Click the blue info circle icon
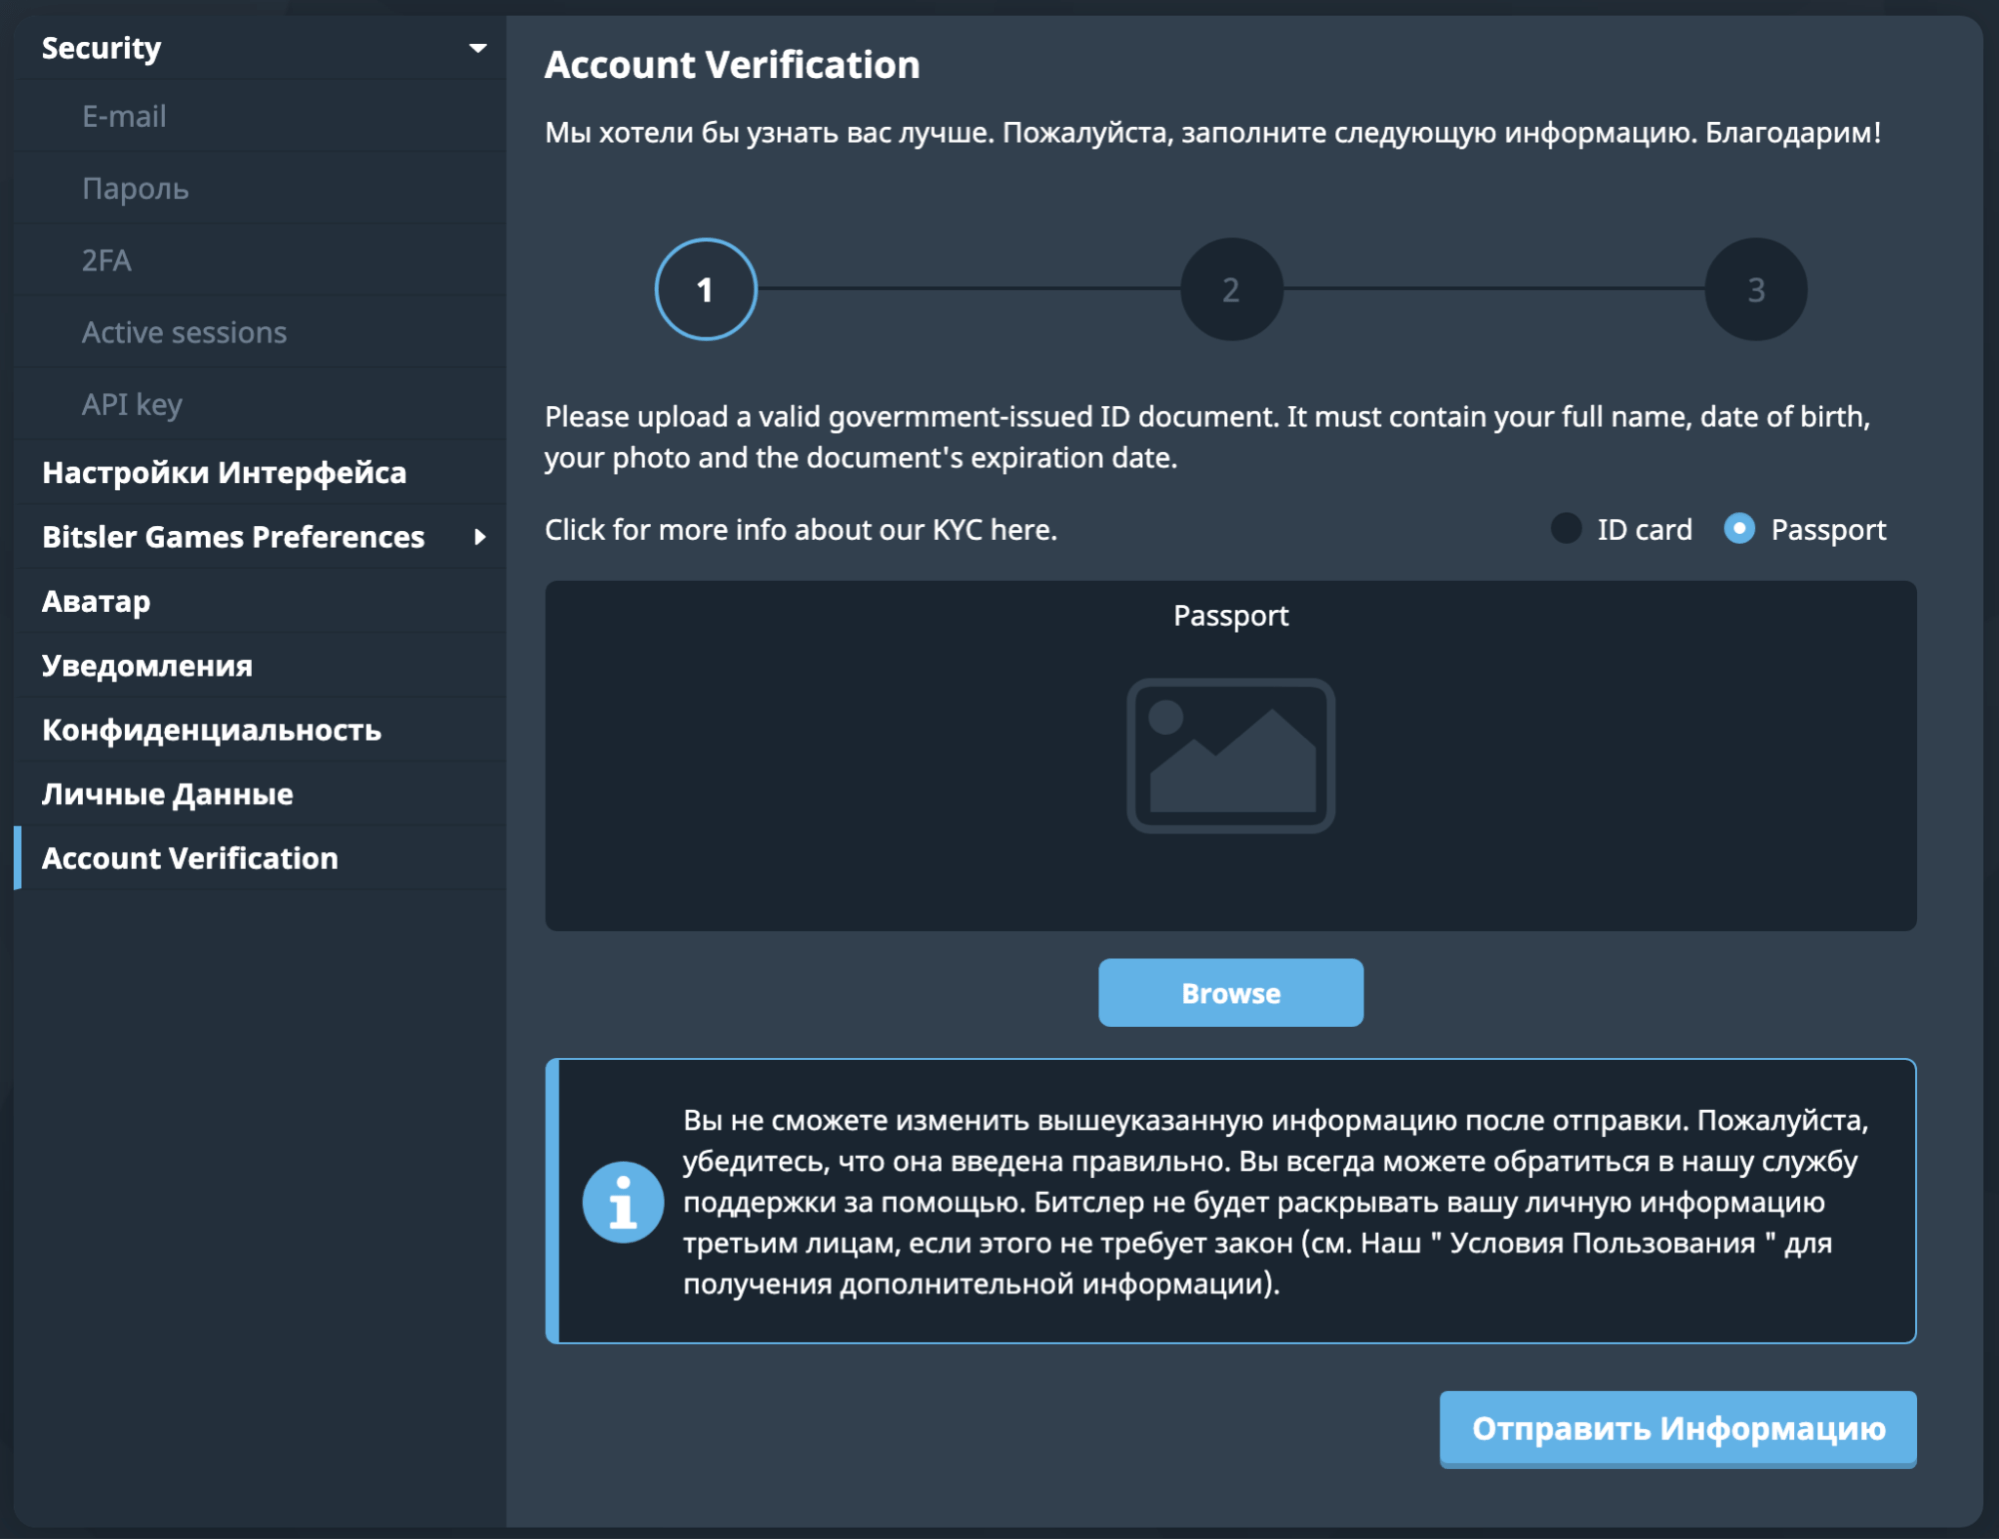The width and height of the screenshot is (1999, 1540). click(x=623, y=1202)
